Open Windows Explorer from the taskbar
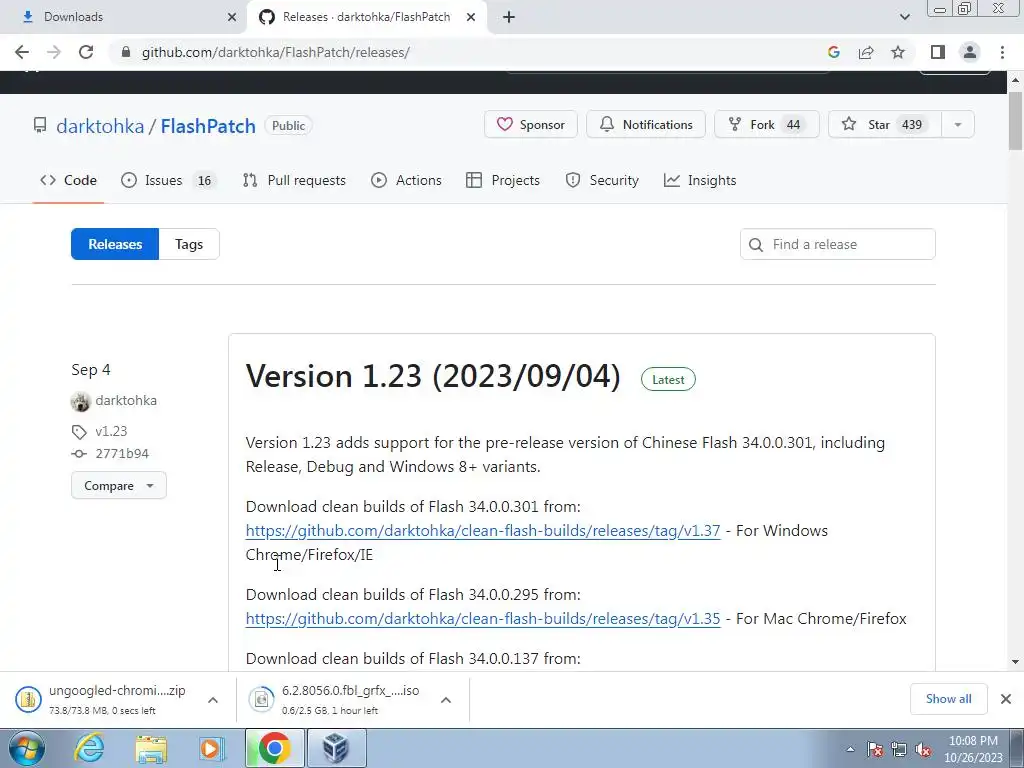Screen dimensions: 1024x768 coord(151,749)
